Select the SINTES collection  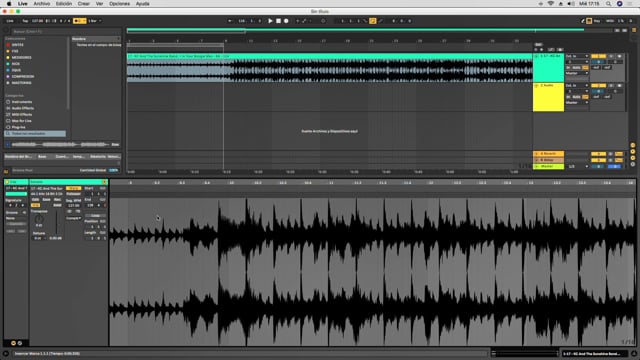coord(18,45)
